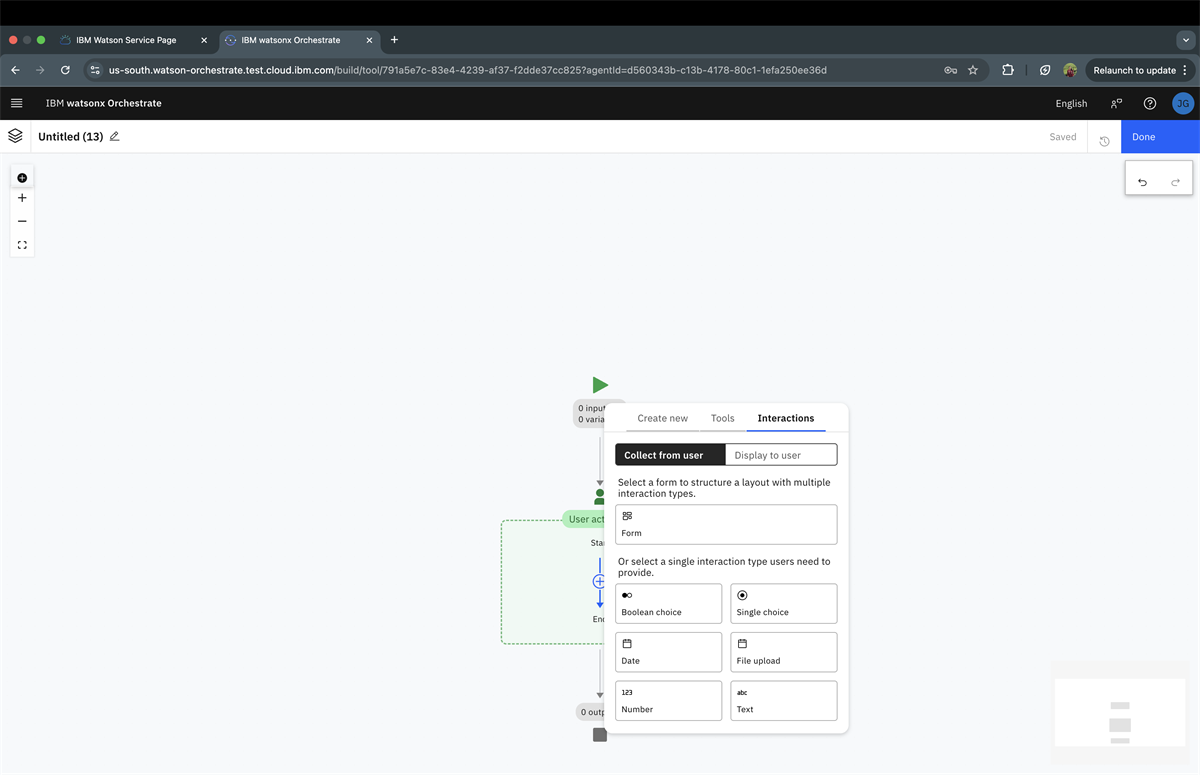Change language from English
The height and width of the screenshot is (775, 1200).
[x=1071, y=103]
